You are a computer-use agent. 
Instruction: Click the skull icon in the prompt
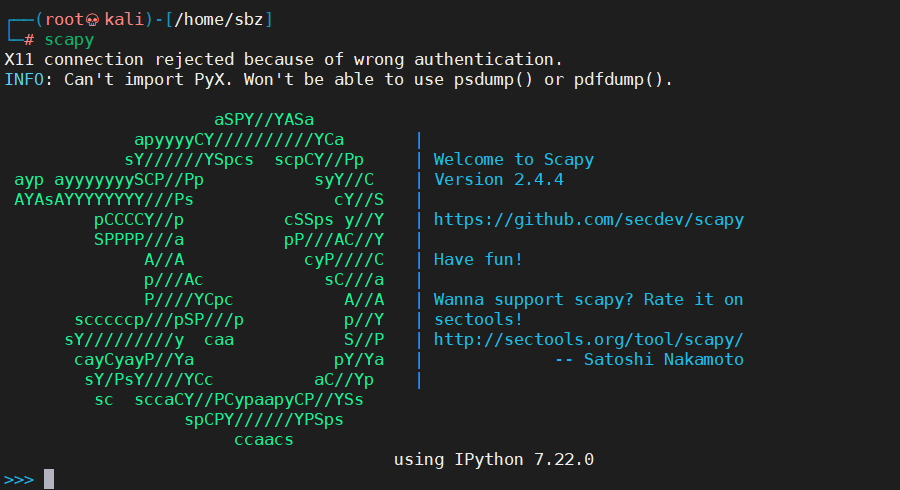(92, 20)
